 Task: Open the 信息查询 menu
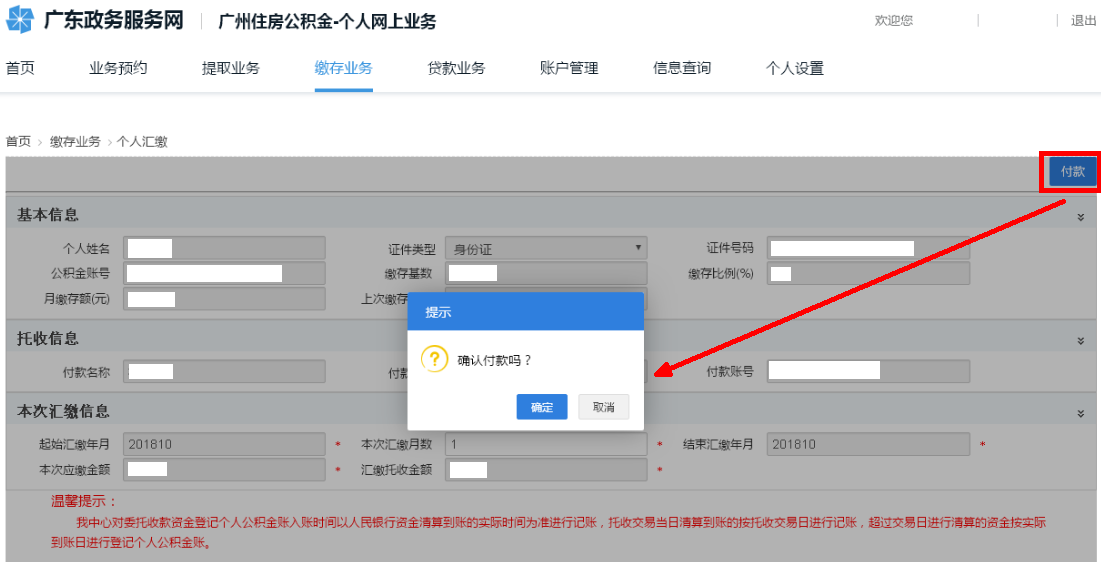click(682, 68)
